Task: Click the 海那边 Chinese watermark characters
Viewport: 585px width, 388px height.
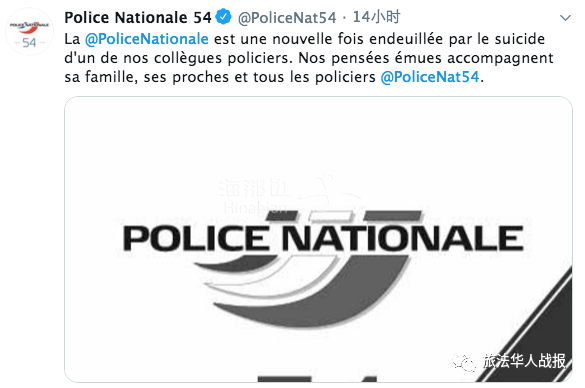Action: 255,188
